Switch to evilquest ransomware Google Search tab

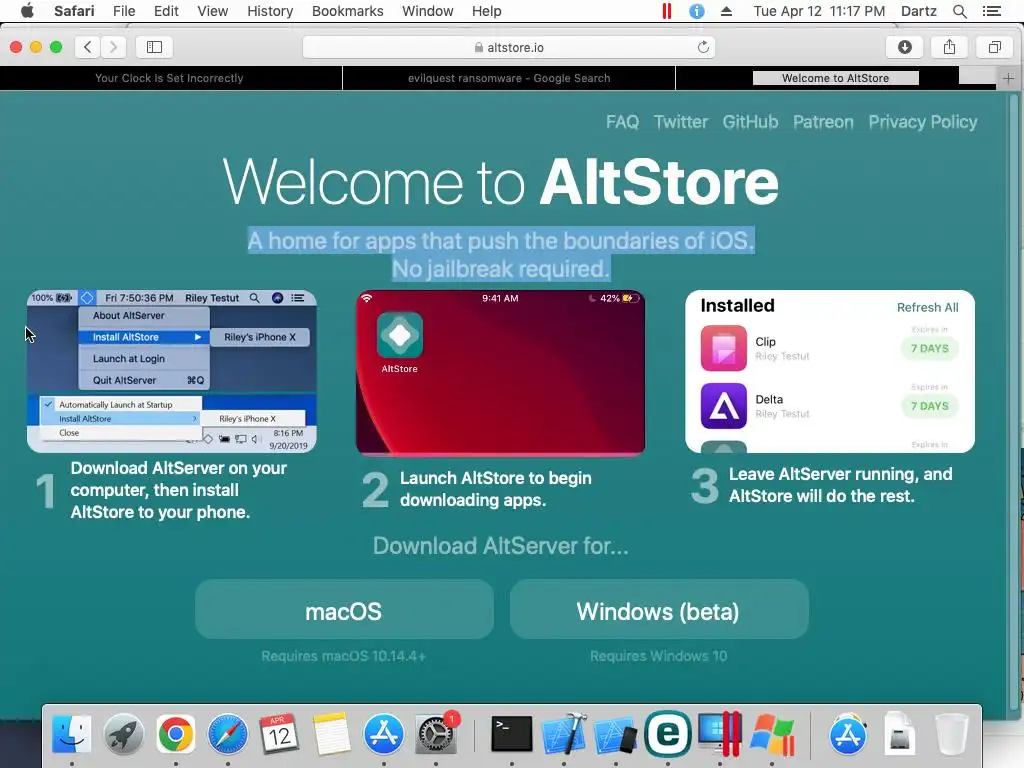coord(509,78)
